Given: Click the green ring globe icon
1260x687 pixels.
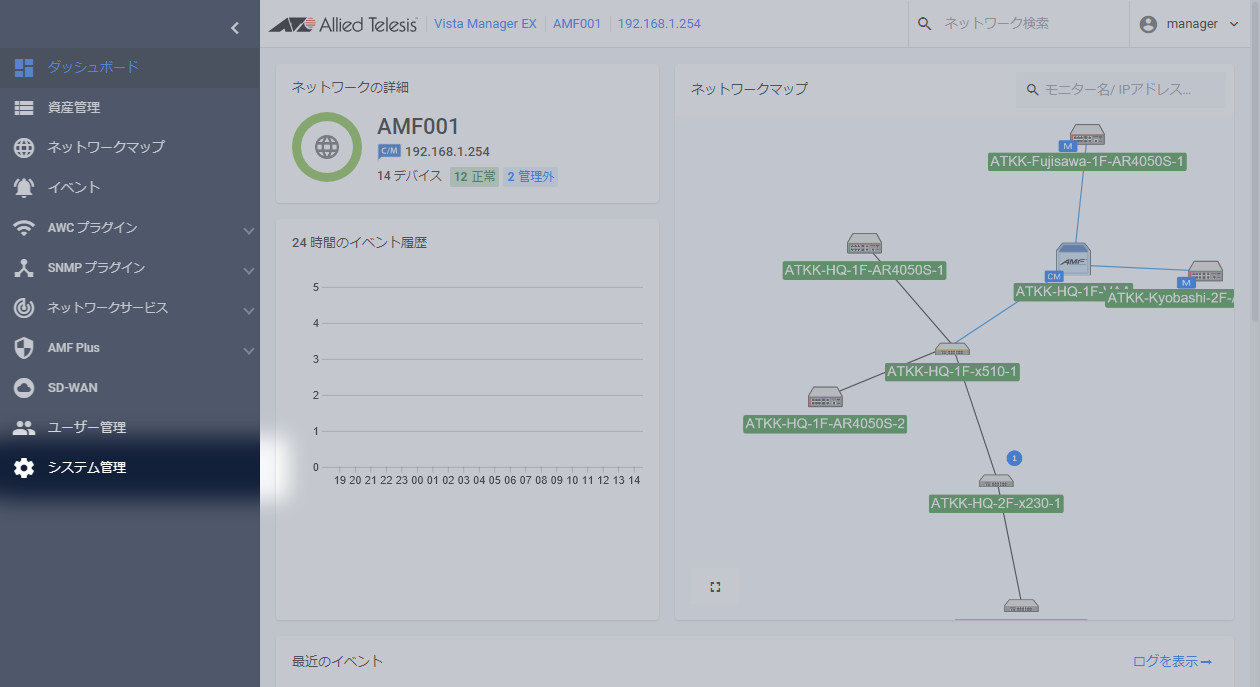Looking at the screenshot, I should pos(327,147).
